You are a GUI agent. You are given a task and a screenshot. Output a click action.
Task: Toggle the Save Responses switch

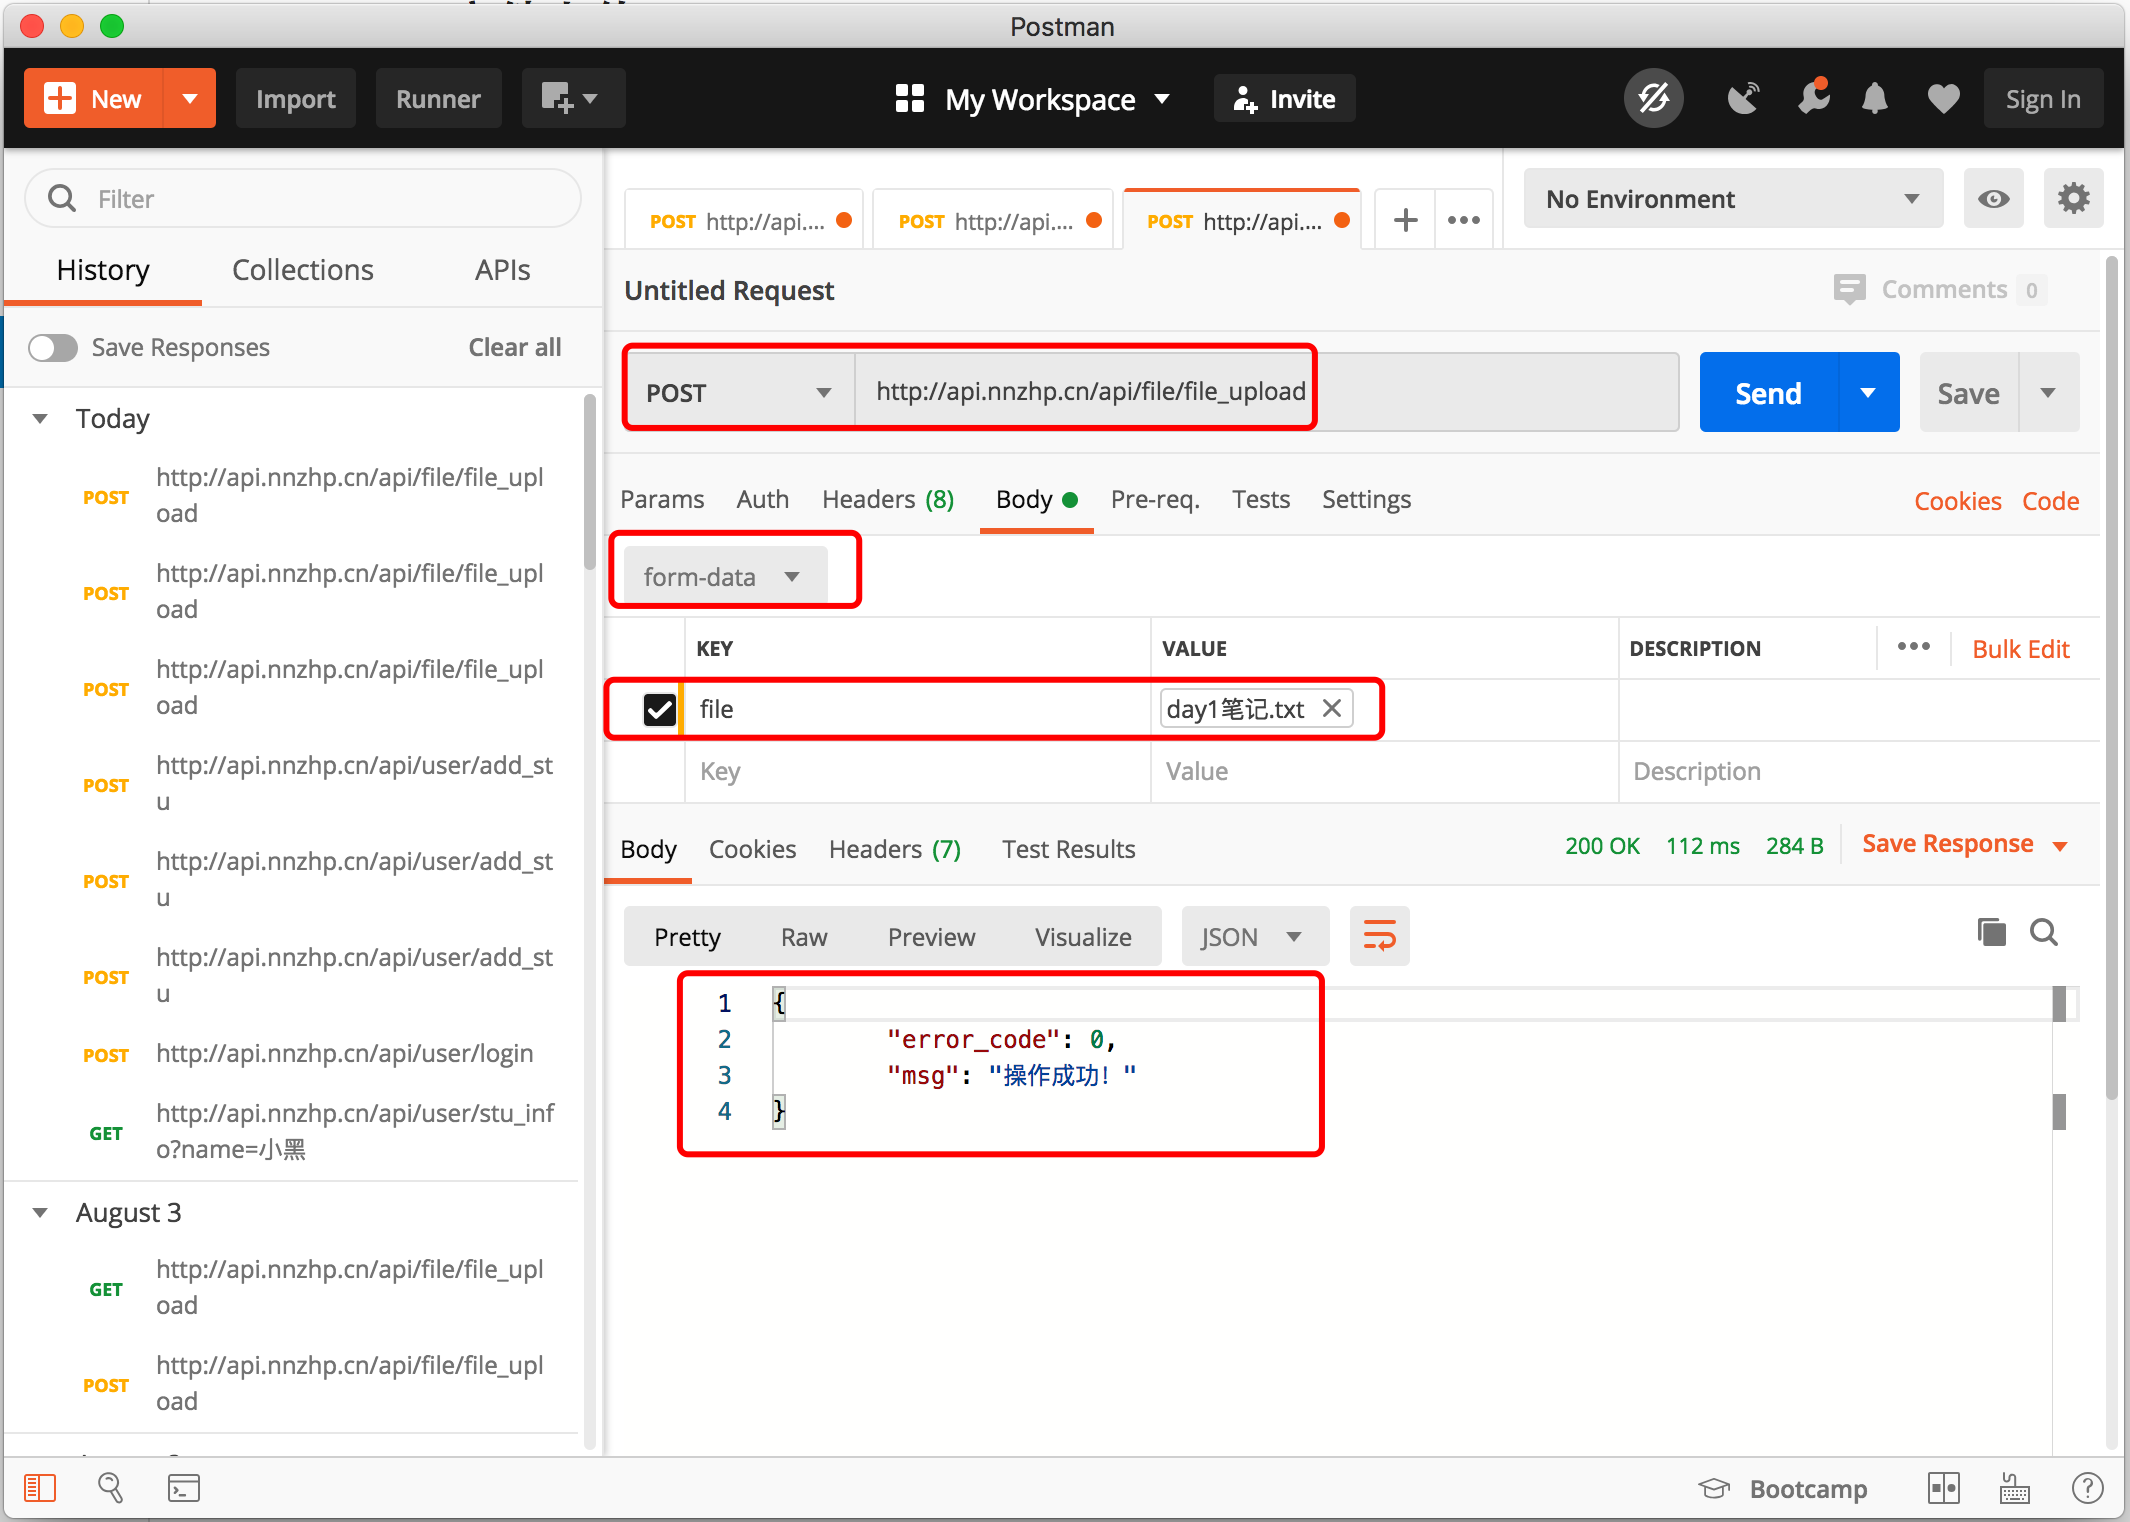[x=53, y=347]
